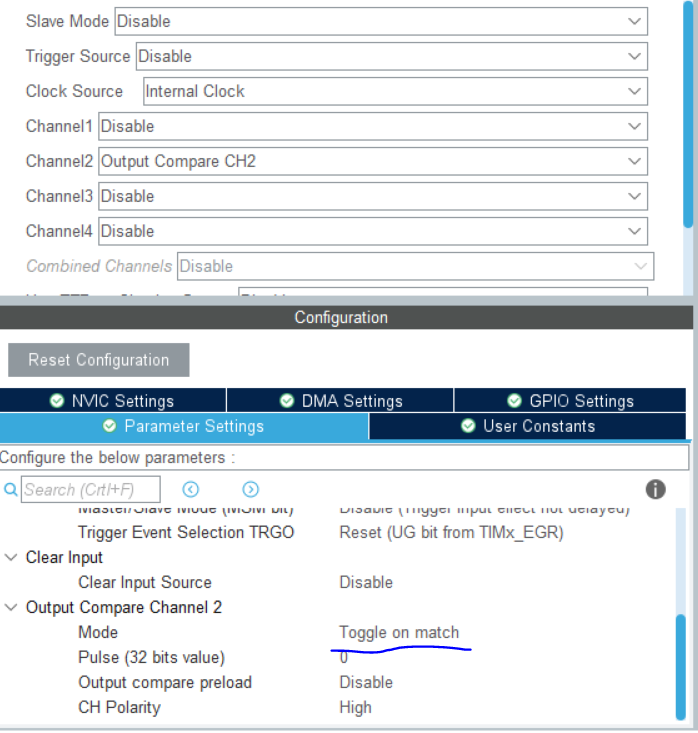Open the Channel3 dropdown
The image size is (698, 733).
tap(373, 196)
